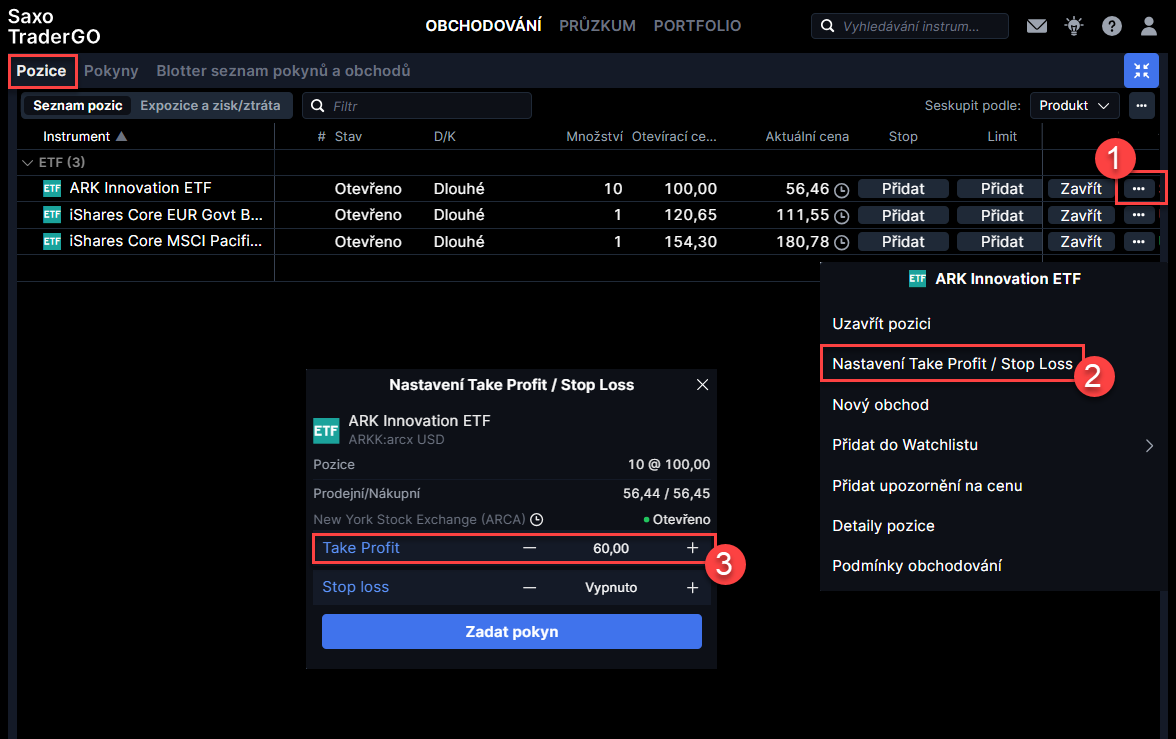Click the Stop loss label link
1176x739 pixels.
(x=356, y=587)
